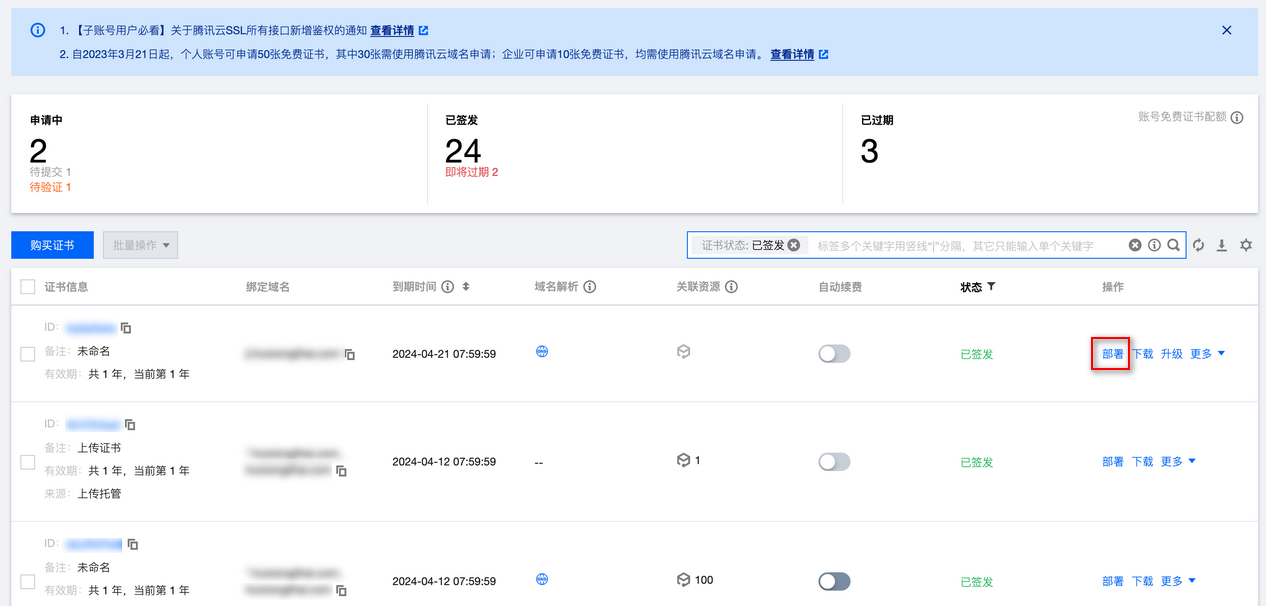Click the search magnifier icon

click(1173, 245)
